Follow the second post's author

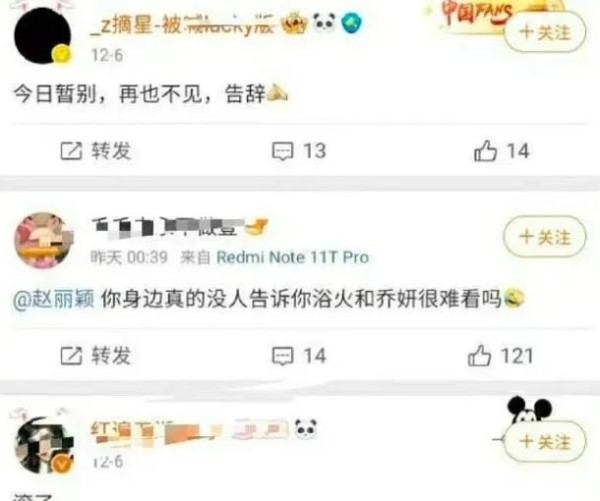(x=545, y=237)
